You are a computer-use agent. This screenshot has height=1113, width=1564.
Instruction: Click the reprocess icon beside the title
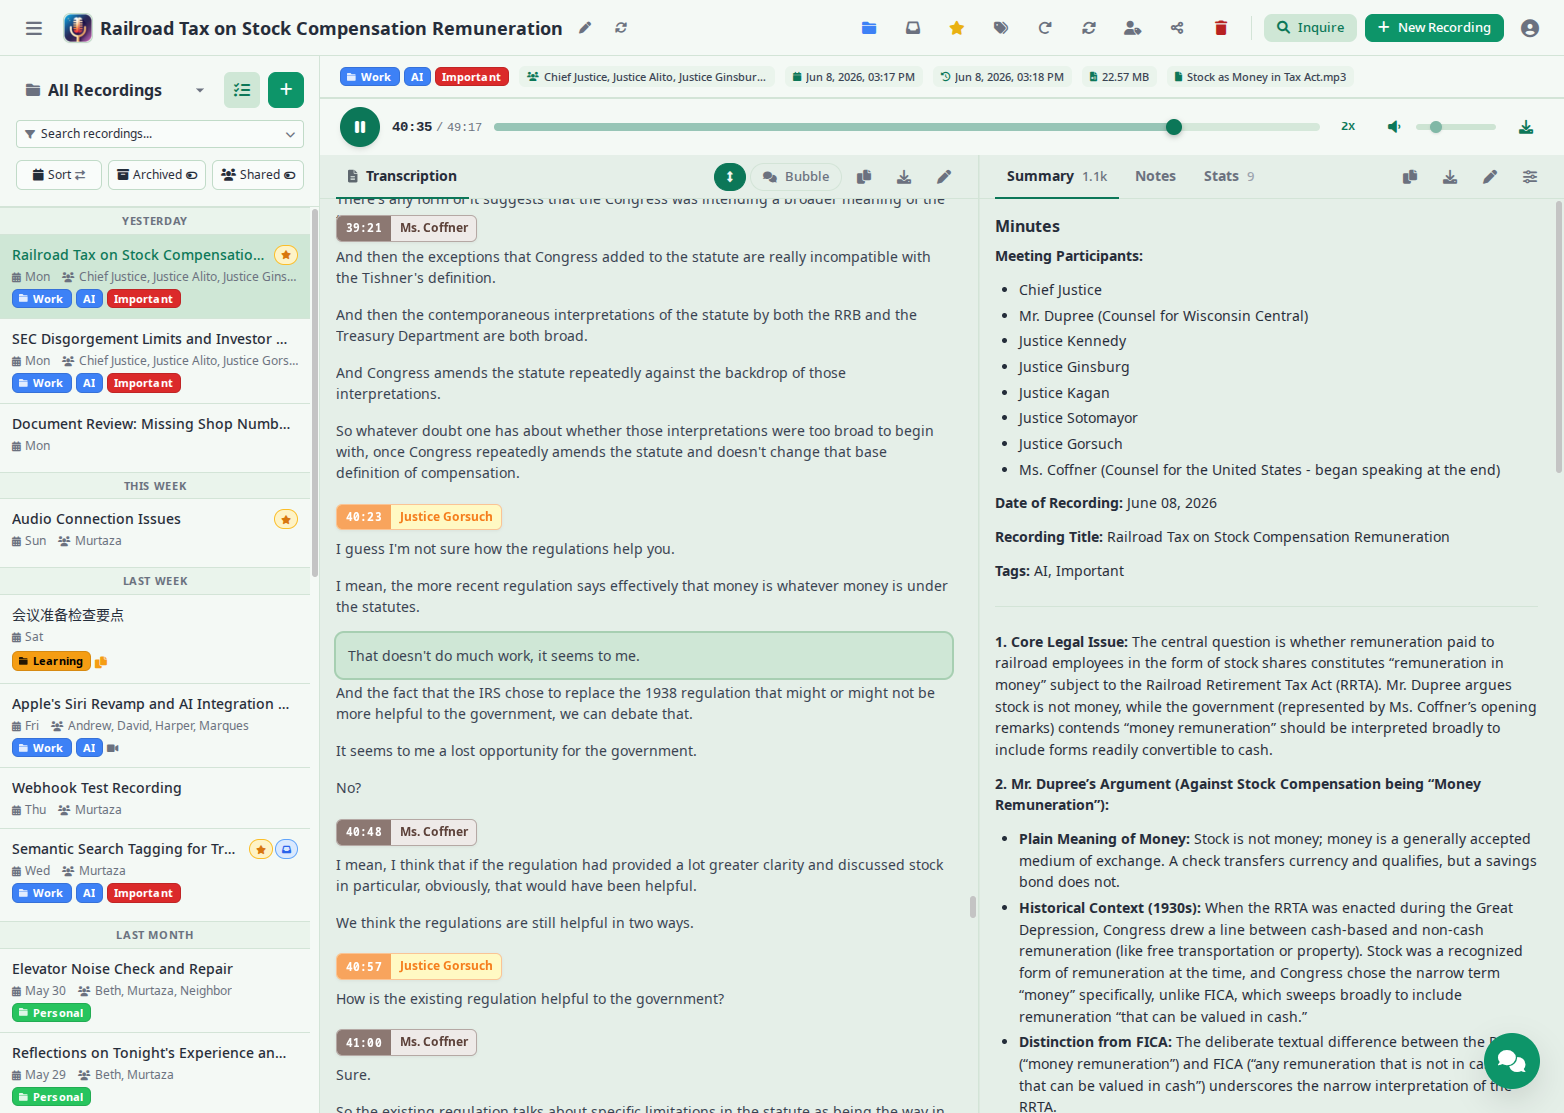click(x=621, y=28)
